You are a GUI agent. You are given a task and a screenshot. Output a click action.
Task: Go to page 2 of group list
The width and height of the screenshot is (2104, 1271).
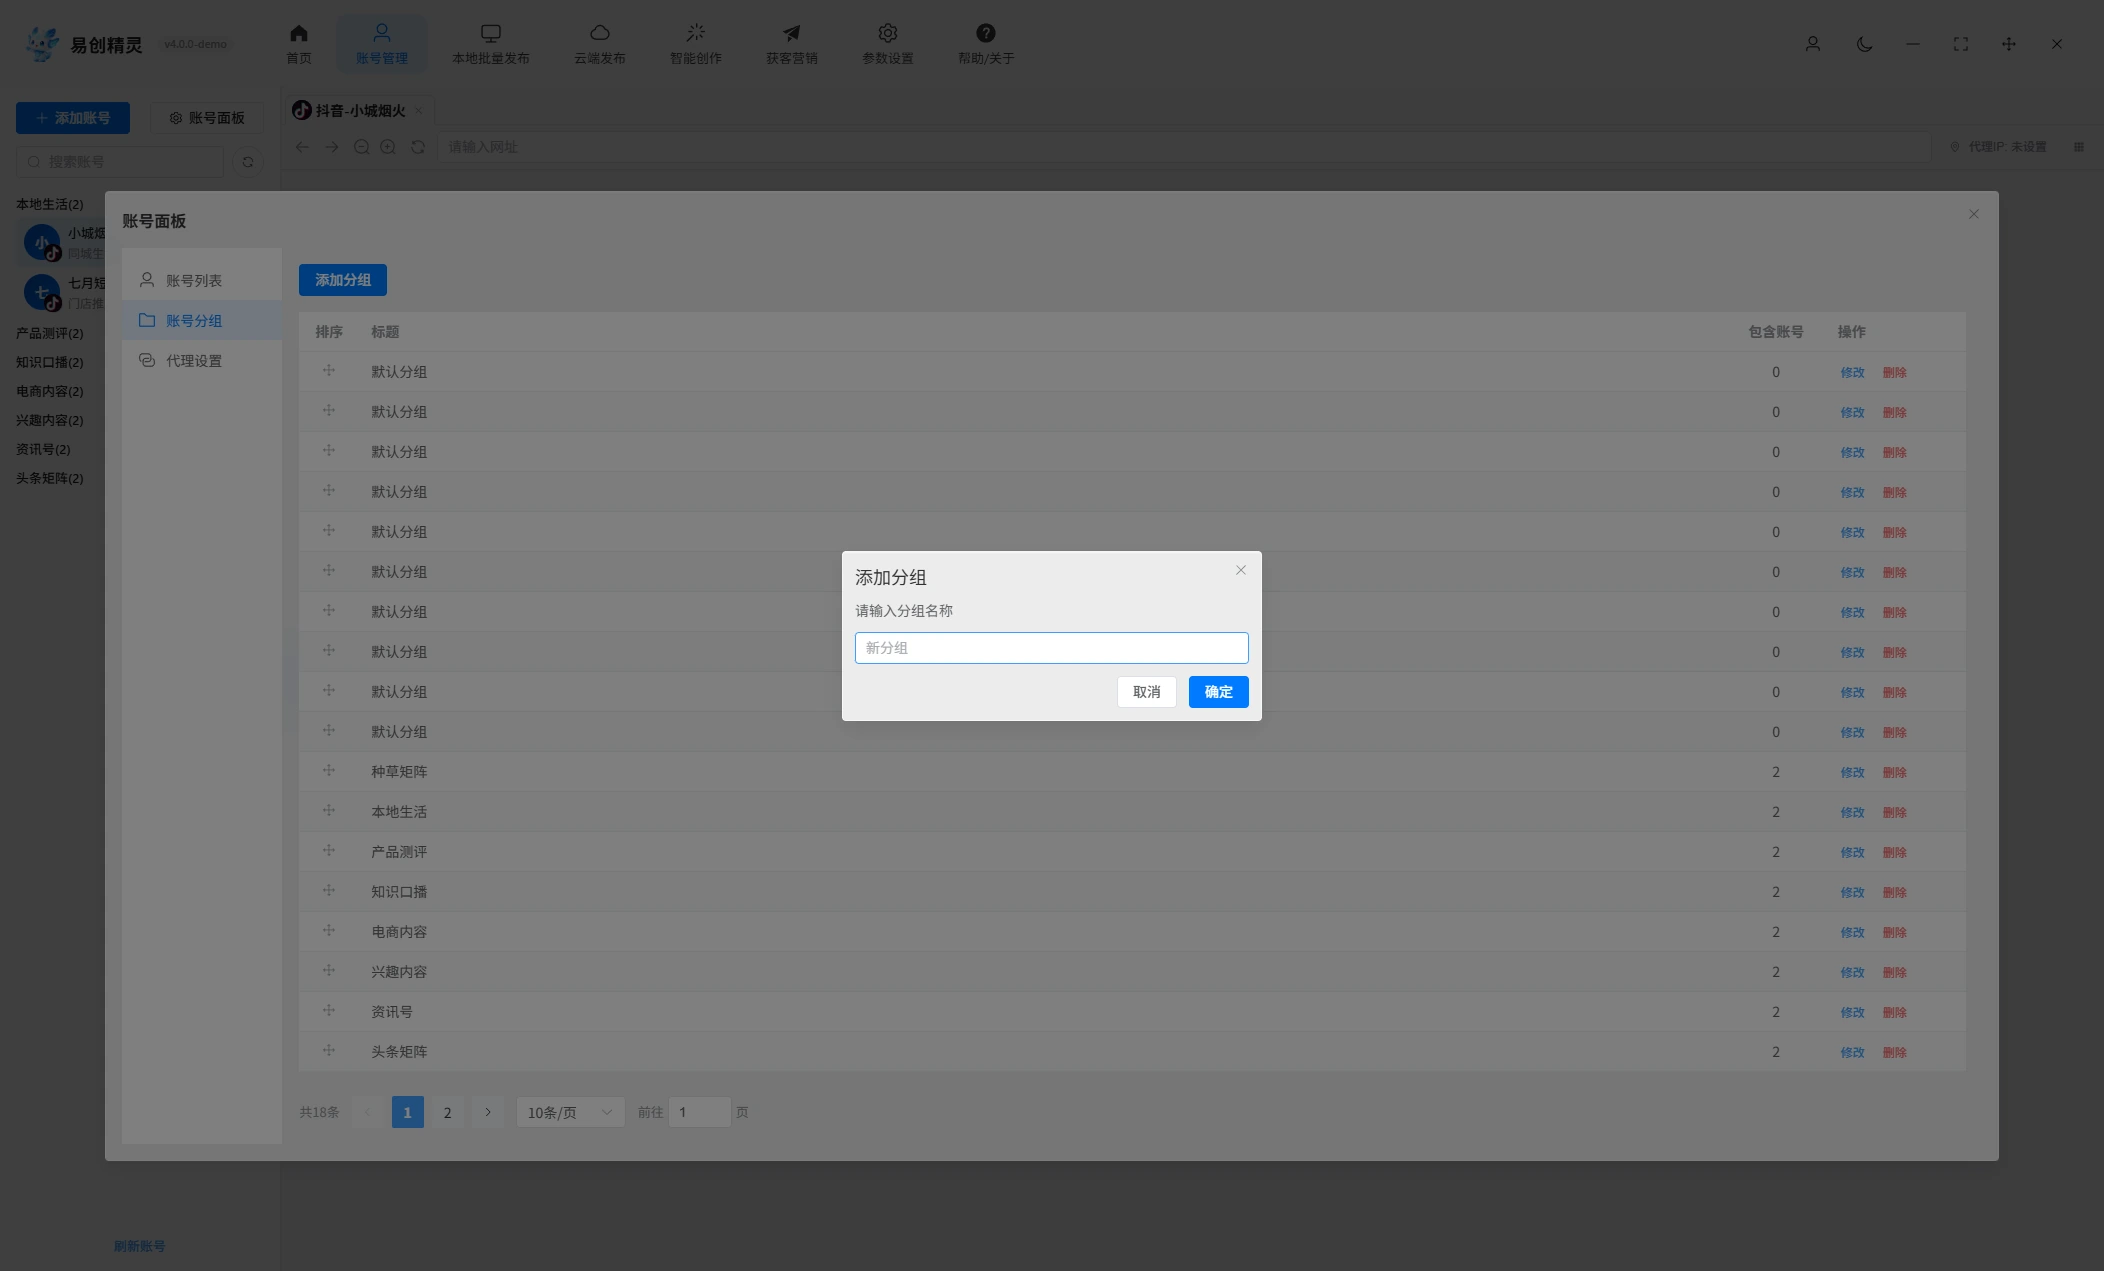coord(447,1112)
